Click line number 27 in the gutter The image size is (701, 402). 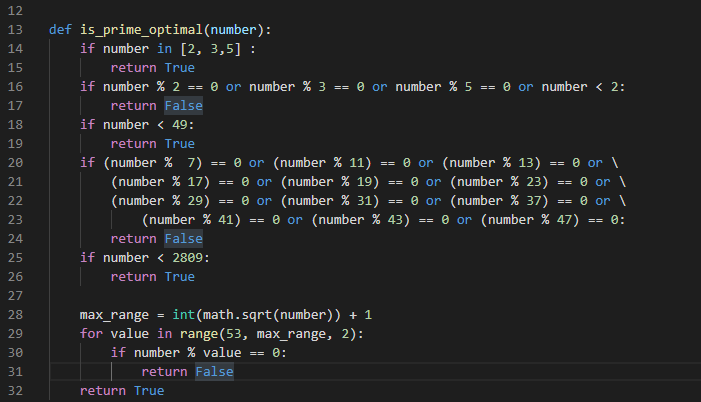(x=15, y=296)
